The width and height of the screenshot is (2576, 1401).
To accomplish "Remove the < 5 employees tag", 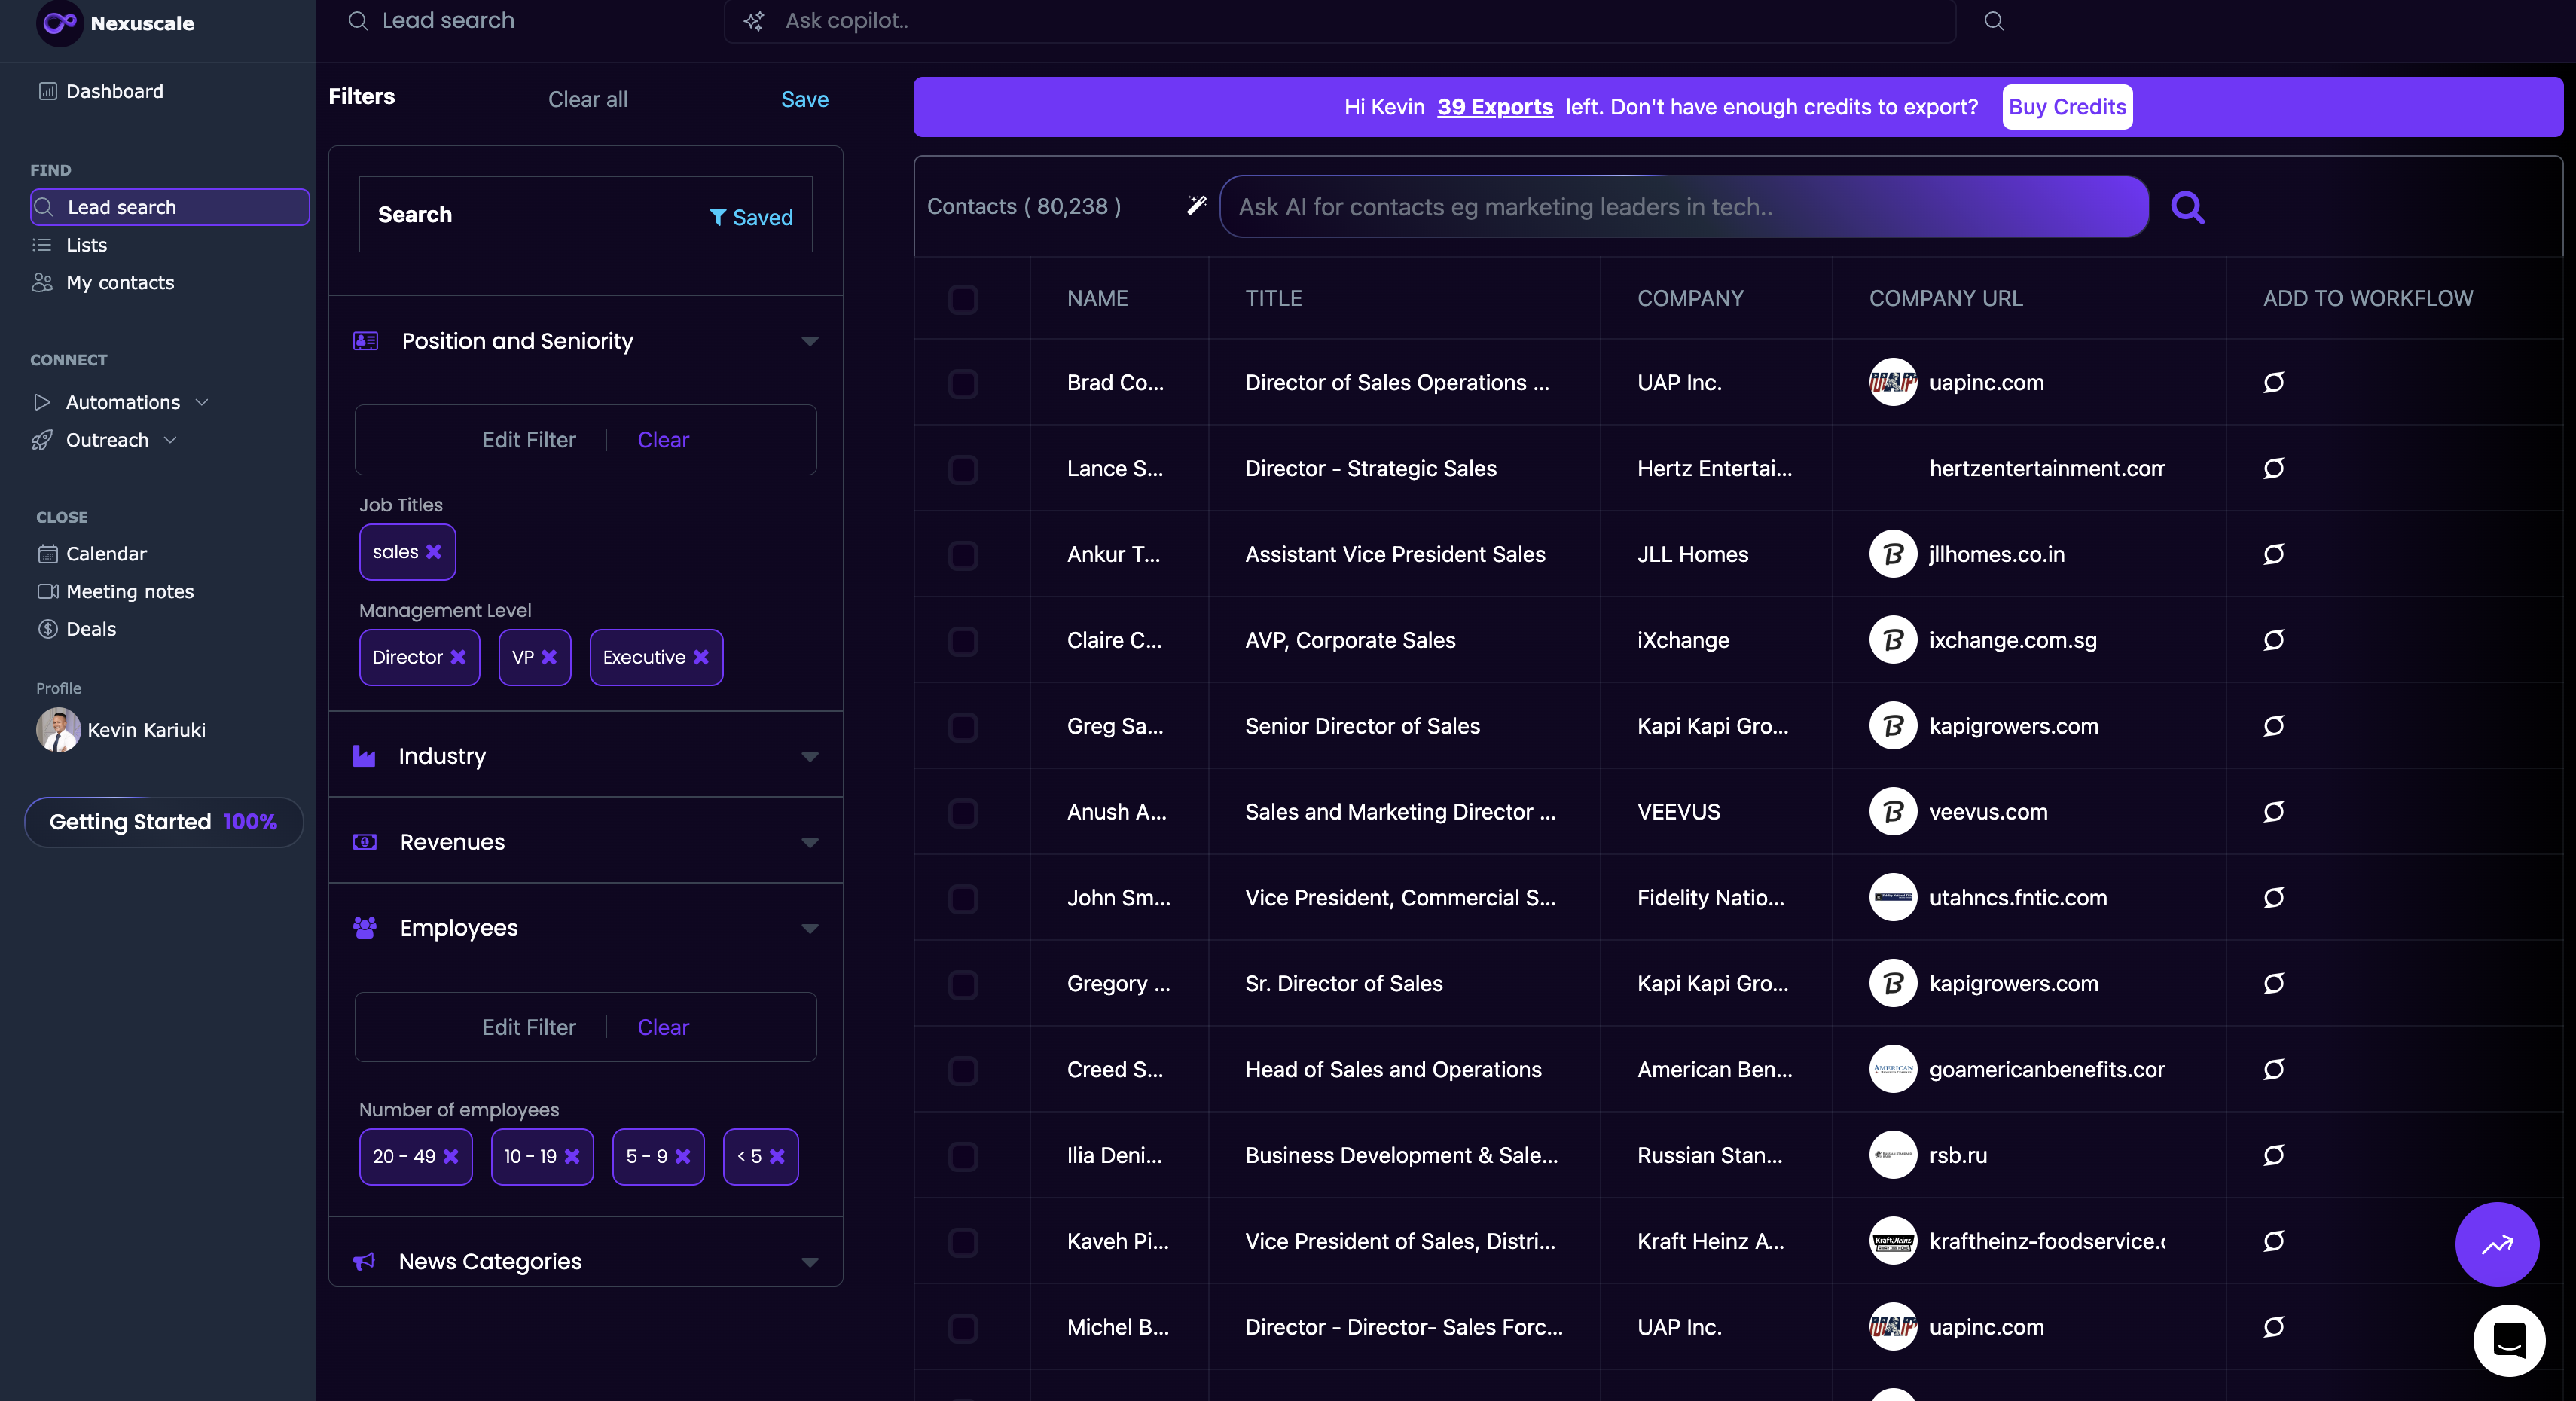I will pos(777,1156).
